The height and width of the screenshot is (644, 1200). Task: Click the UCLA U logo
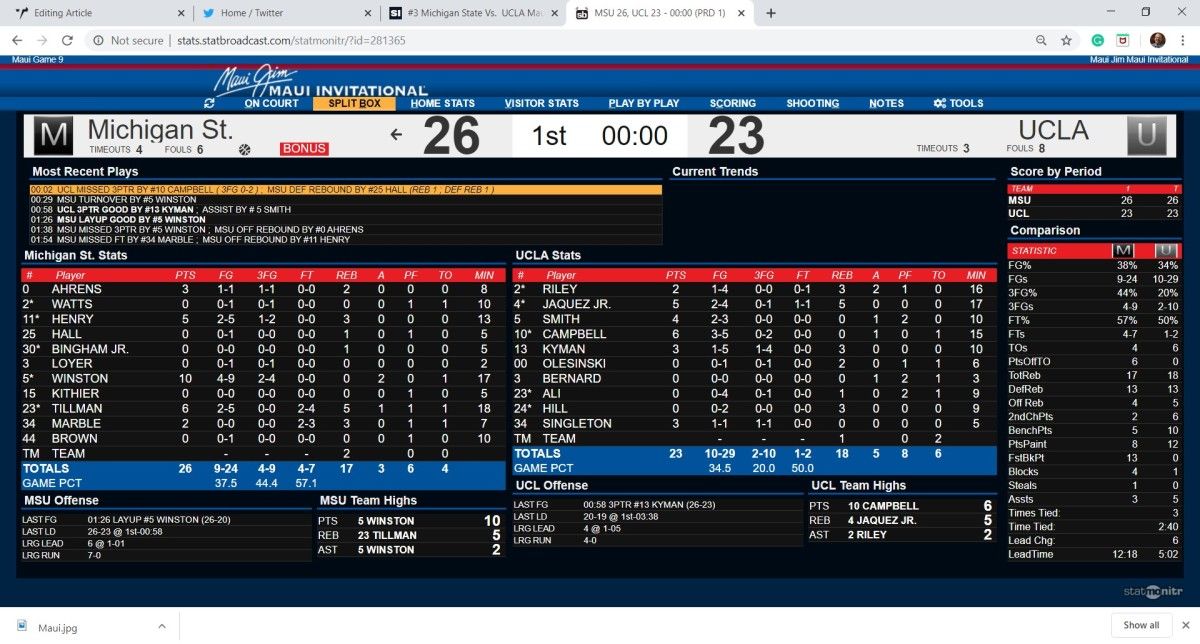[x=1146, y=136]
